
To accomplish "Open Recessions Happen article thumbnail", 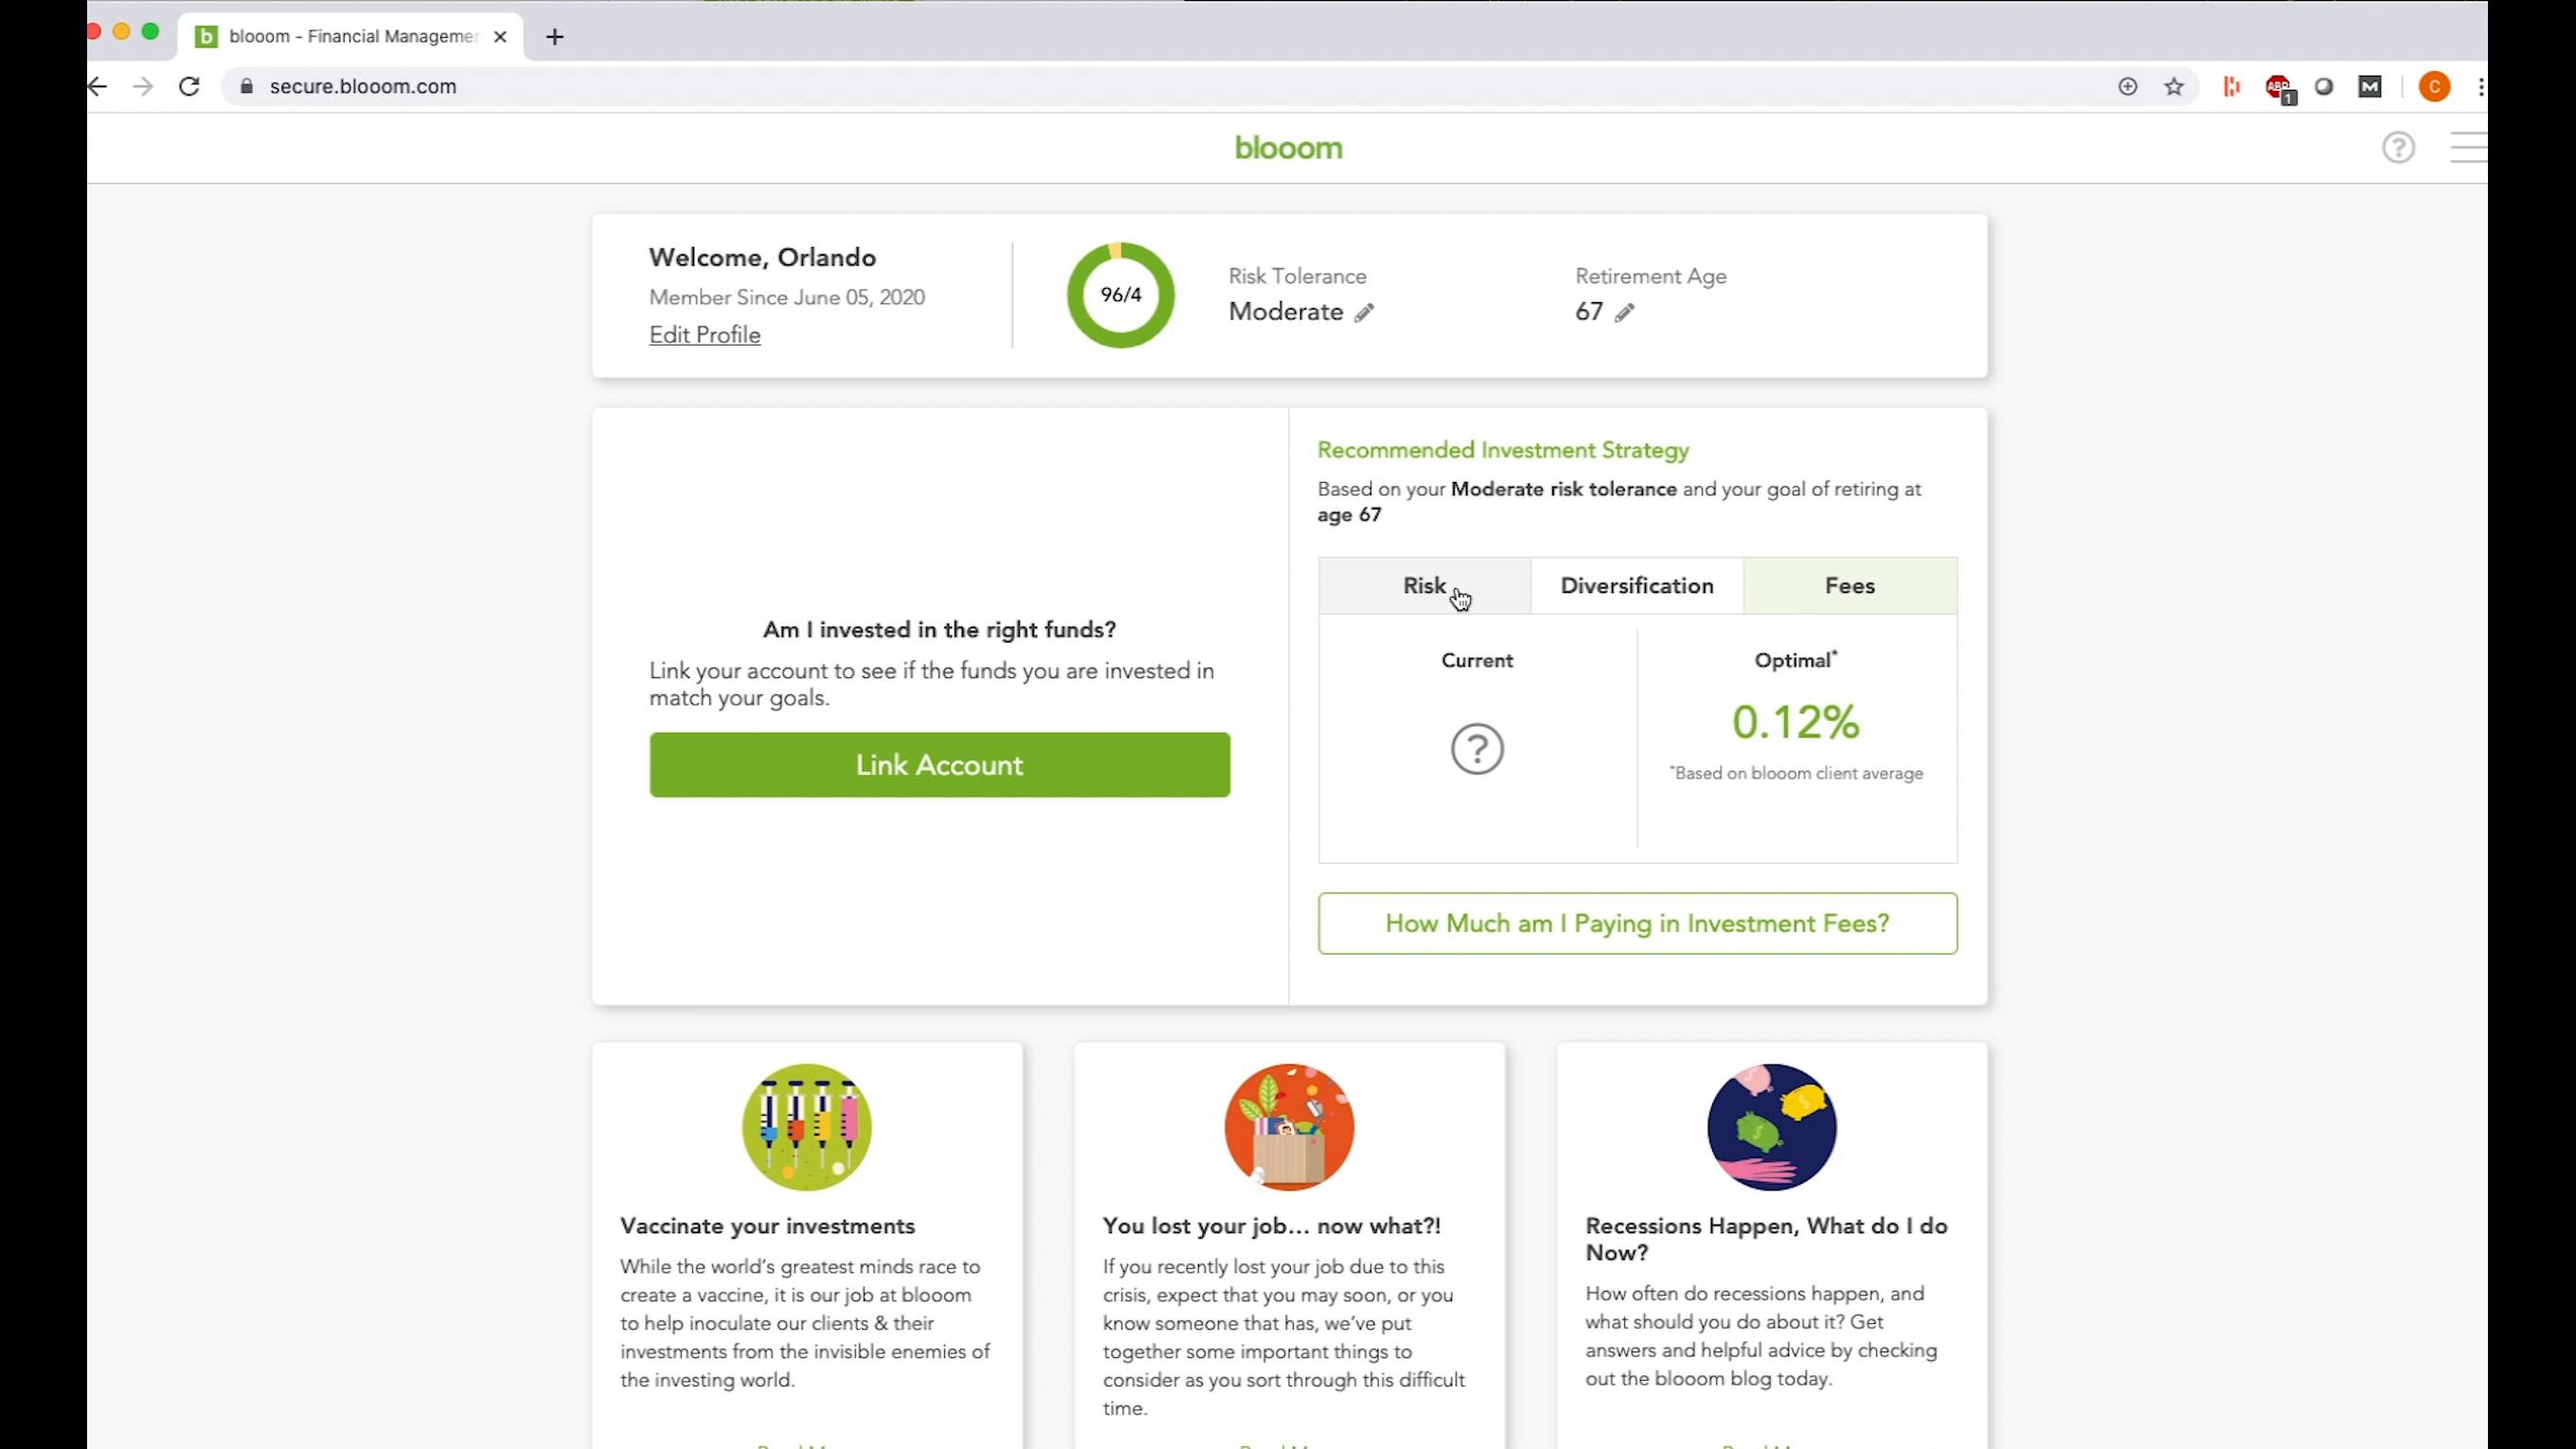I will [x=1771, y=1127].
